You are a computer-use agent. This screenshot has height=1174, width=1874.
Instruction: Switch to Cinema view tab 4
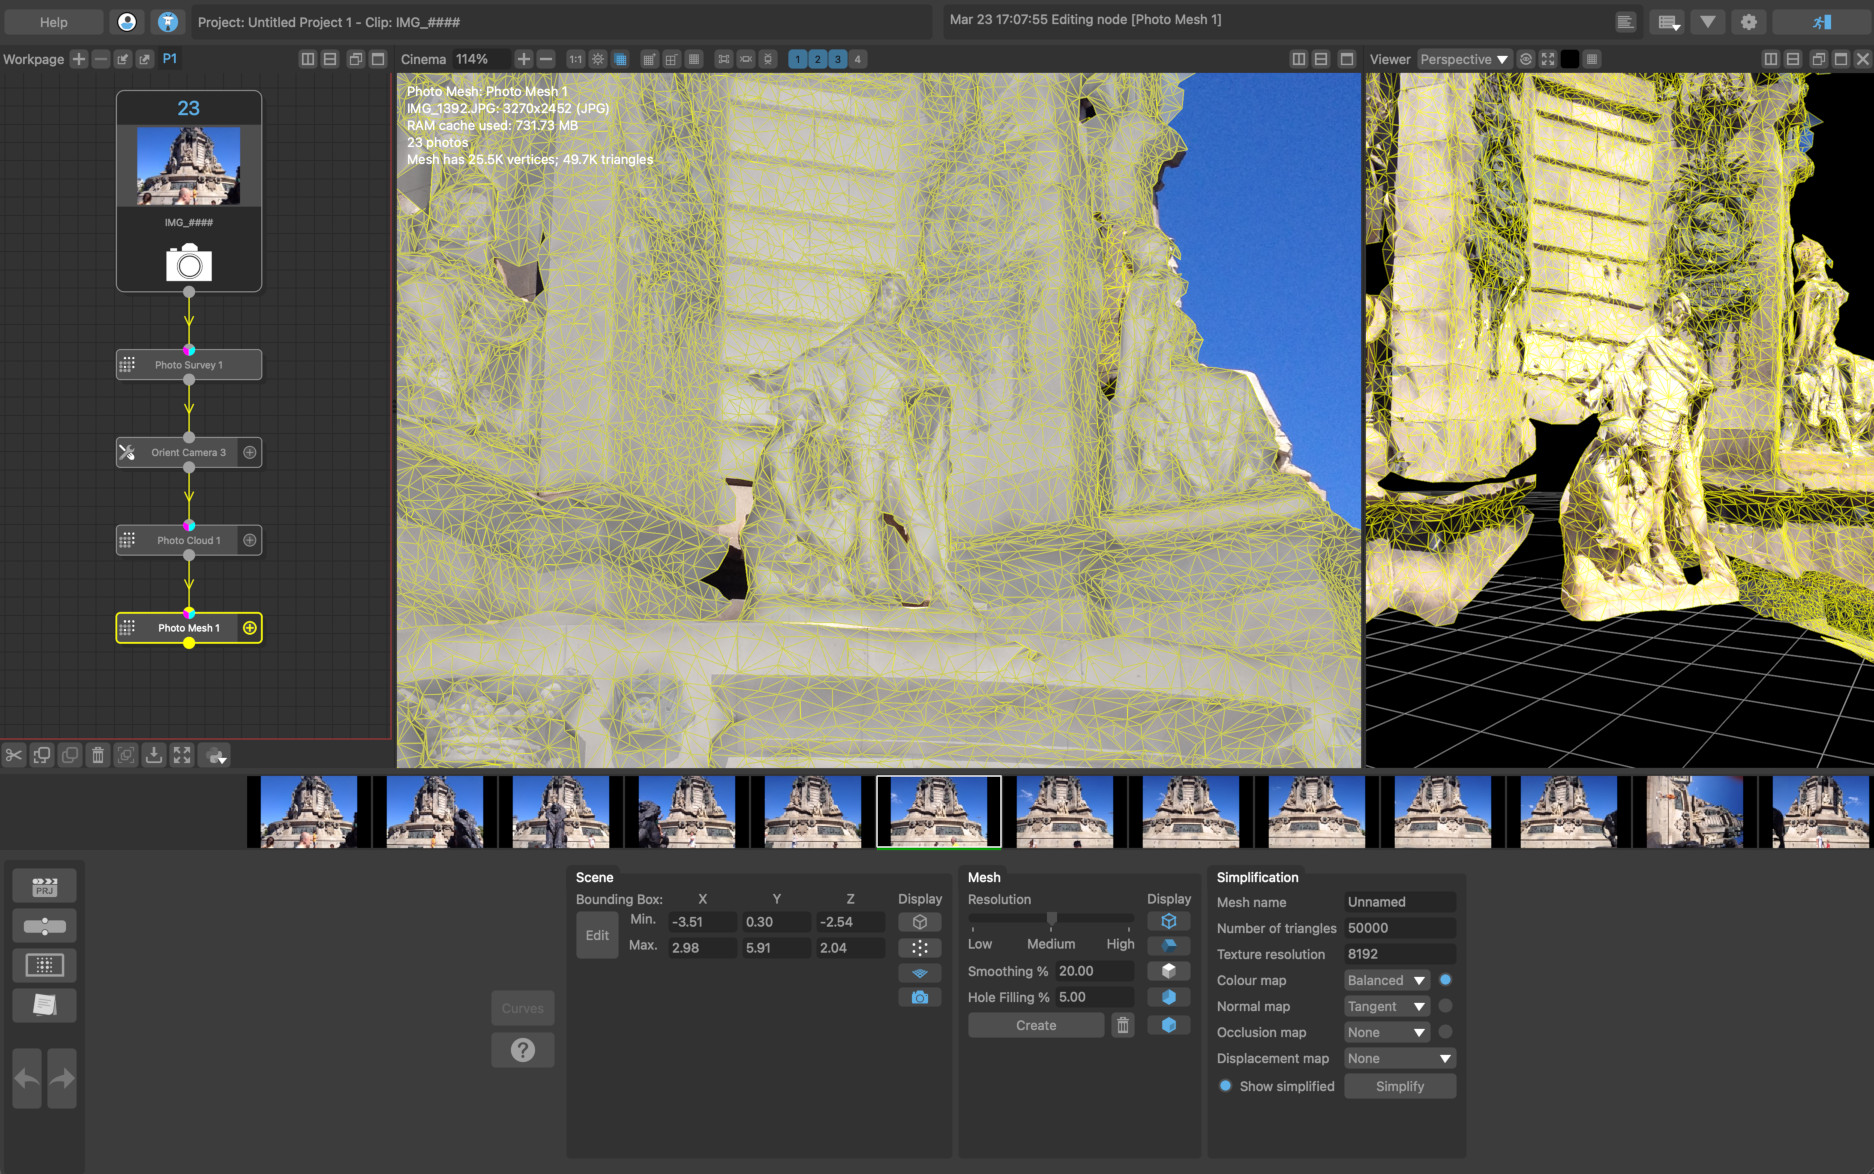(858, 59)
